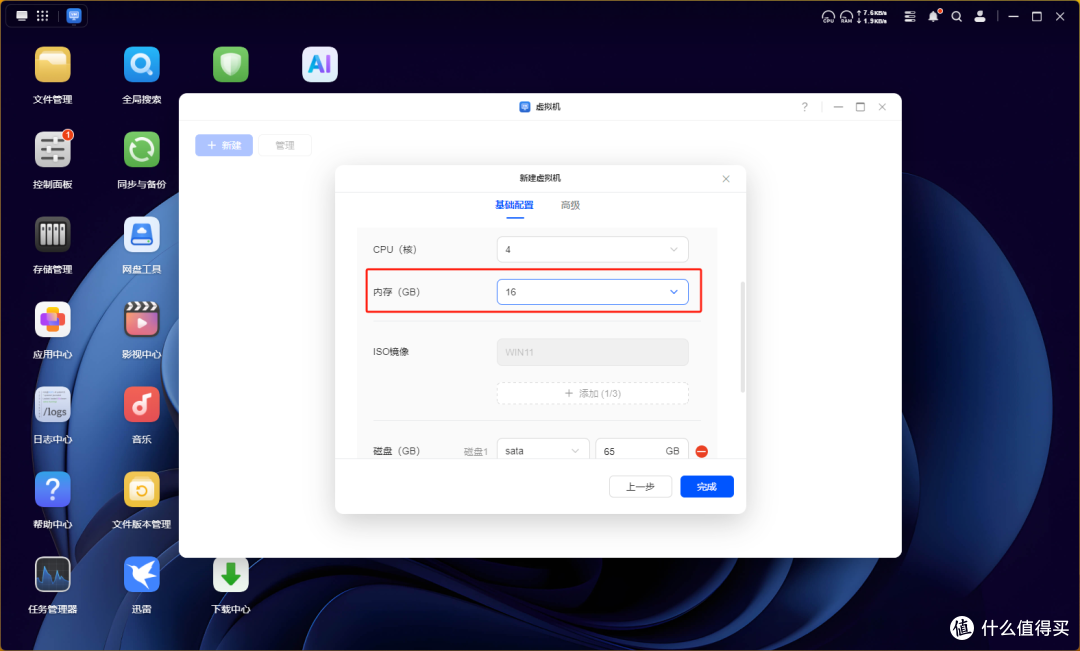Screen dimensions: 1080x651
Task: Switch to the 基础配置 tab
Action: [x=515, y=205]
